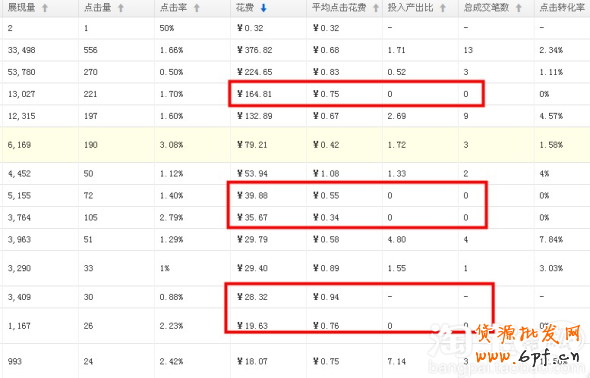Sort by 展现量 using arrow icon
Image resolution: width=590 pixels, height=378 pixels.
tap(45, 8)
